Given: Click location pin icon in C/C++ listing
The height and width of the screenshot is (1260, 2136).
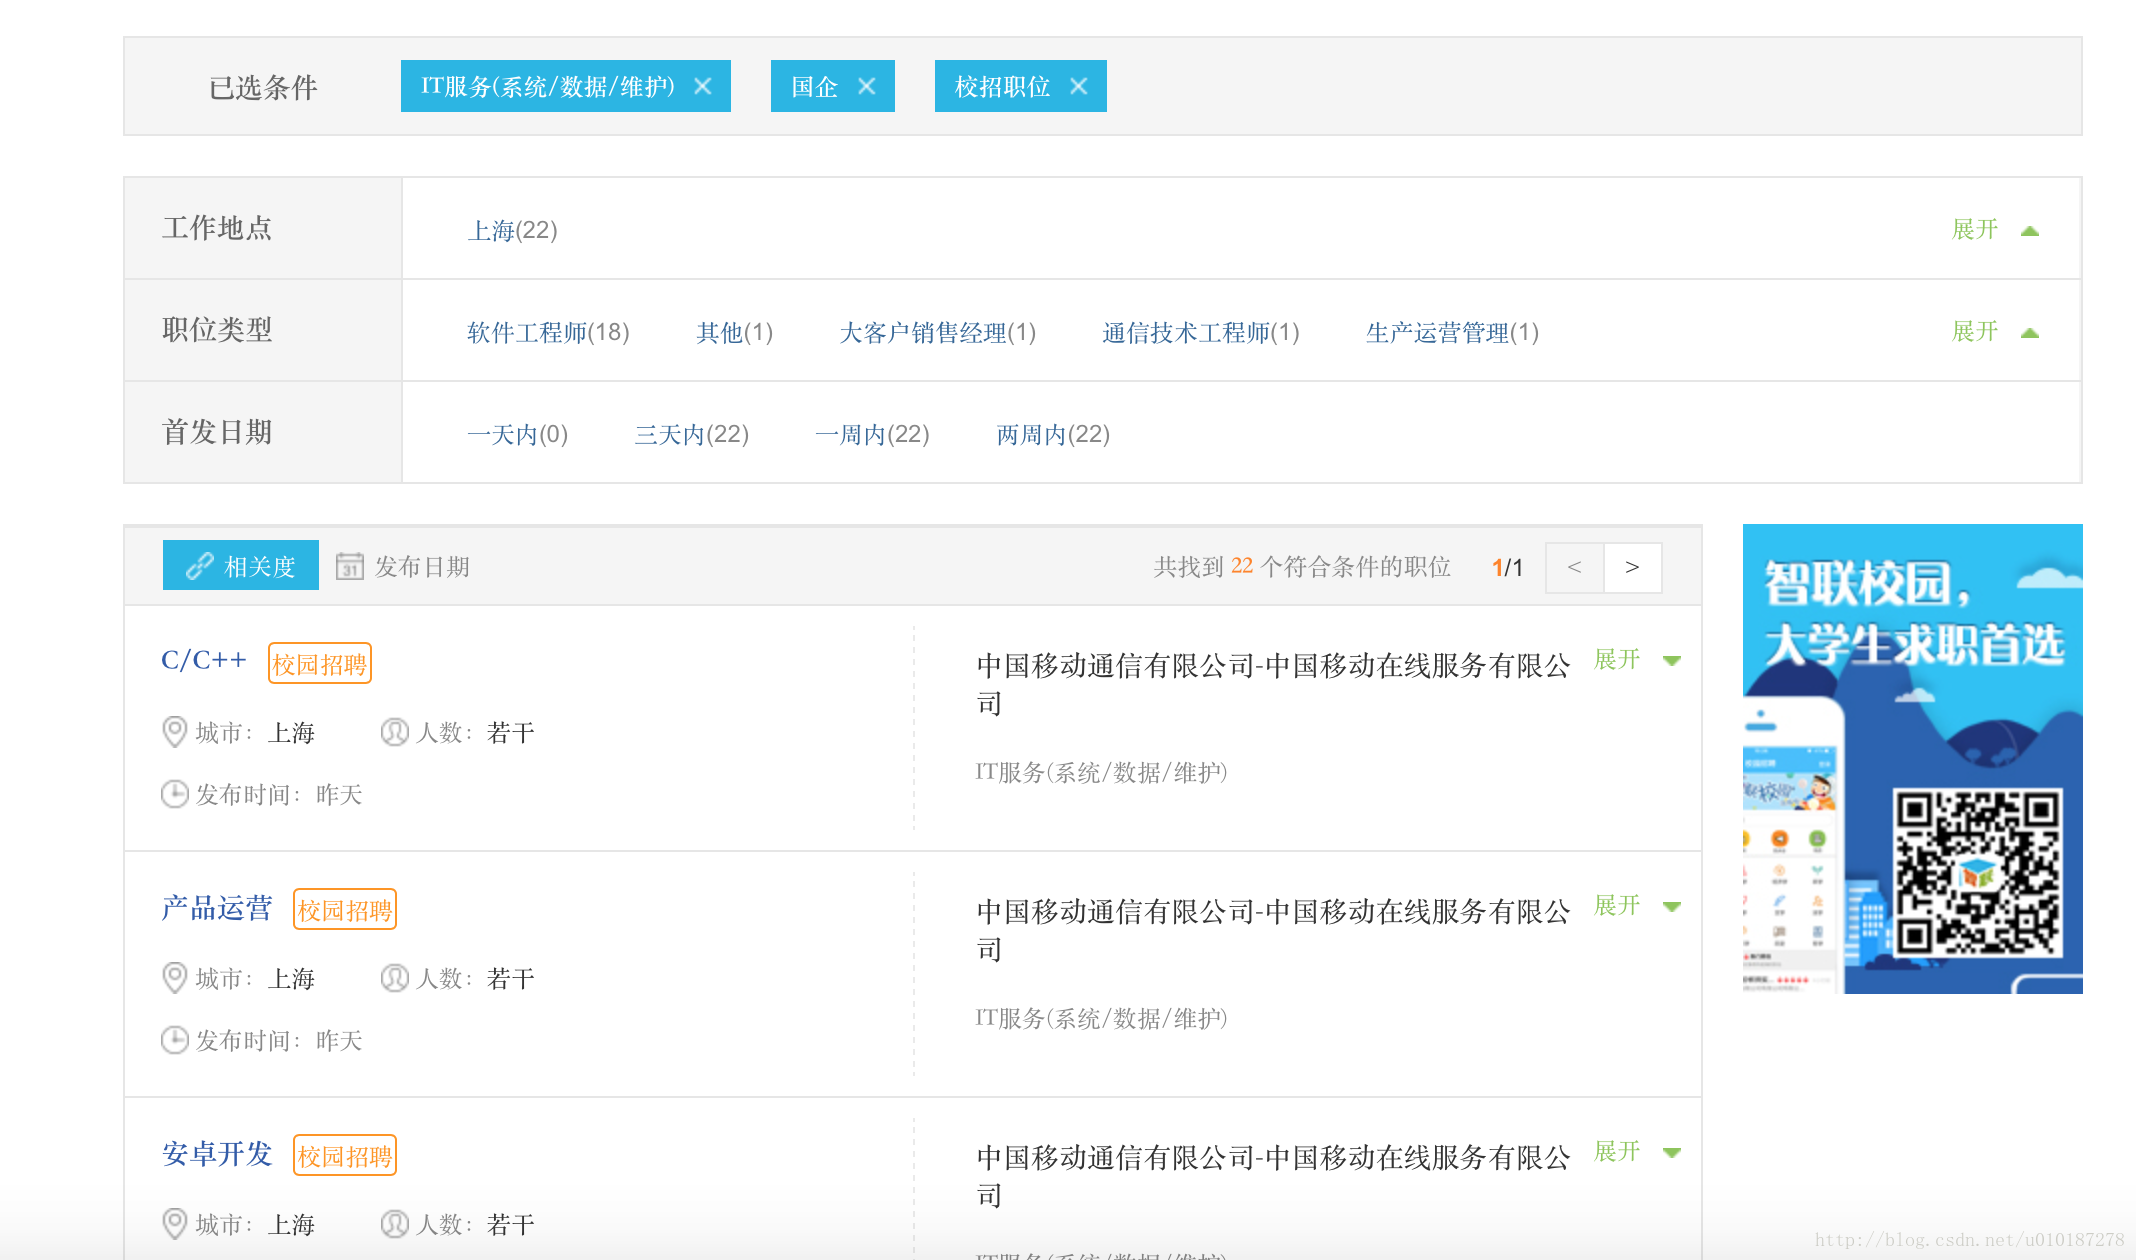Looking at the screenshot, I should [x=174, y=732].
